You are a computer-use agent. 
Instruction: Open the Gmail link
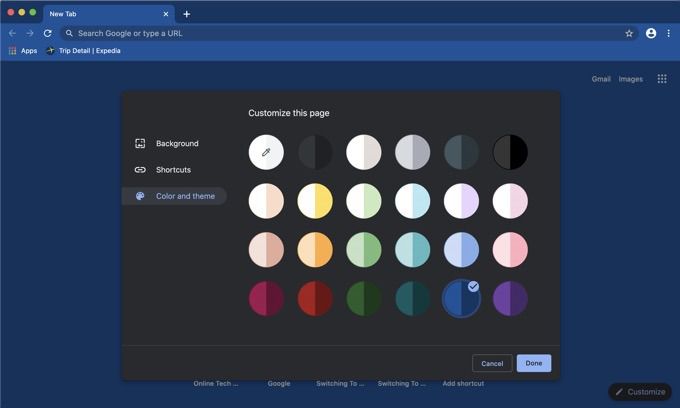pyautogui.click(x=601, y=79)
